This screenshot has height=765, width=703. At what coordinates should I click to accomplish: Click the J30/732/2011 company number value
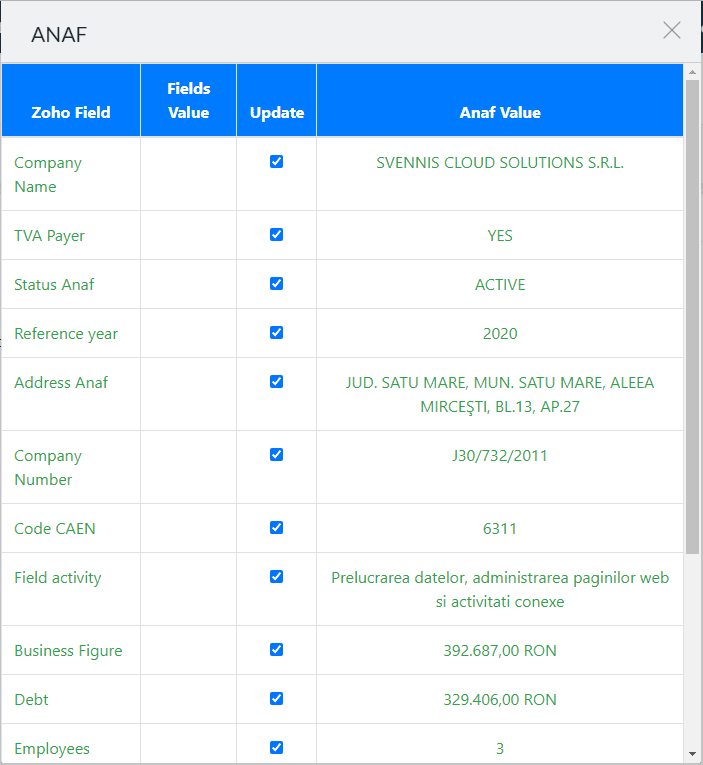pos(500,456)
